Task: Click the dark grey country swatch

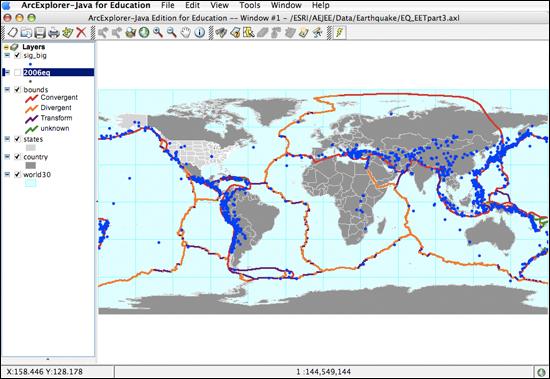Action: [31, 165]
